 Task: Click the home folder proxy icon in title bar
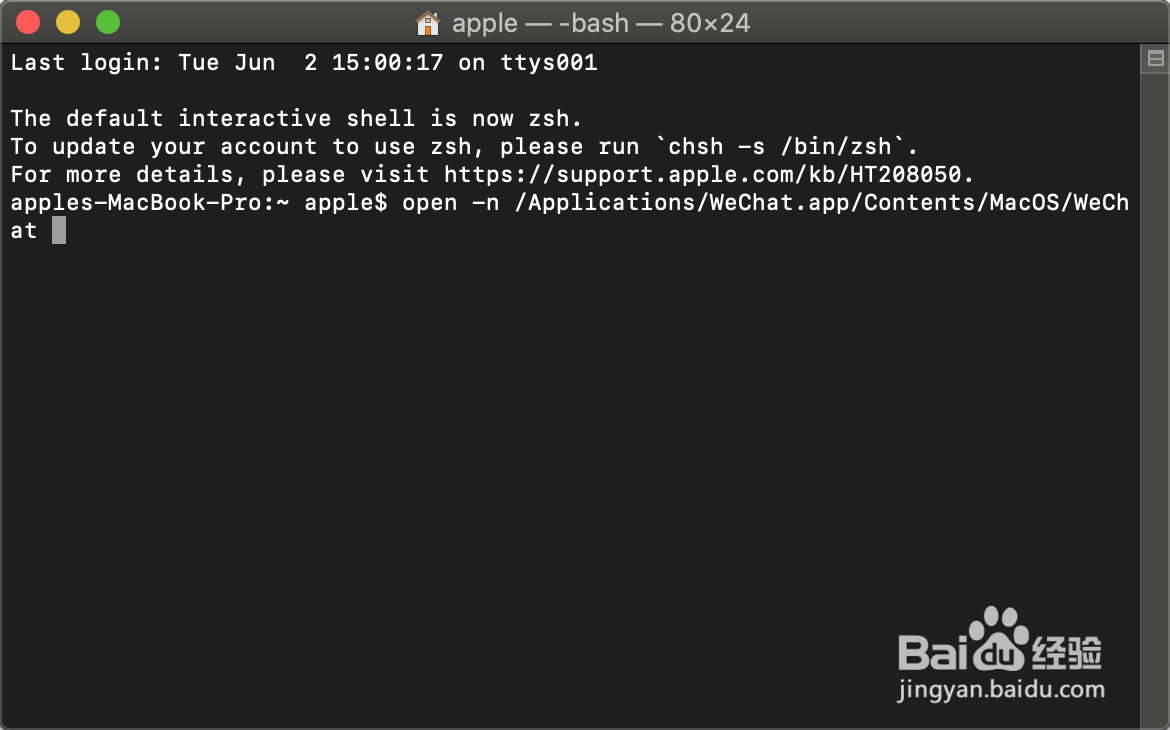pos(427,22)
